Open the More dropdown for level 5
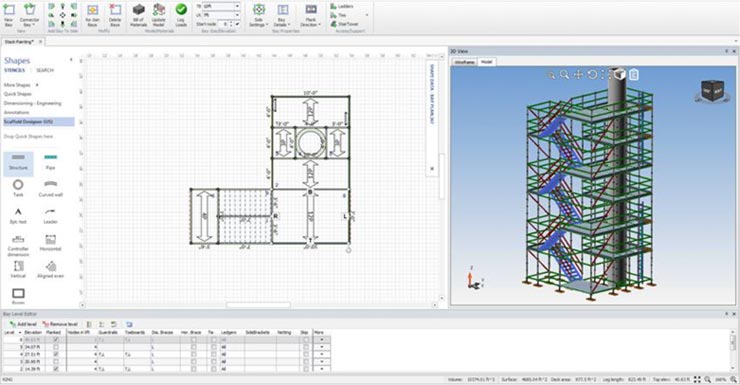The width and height of the screenshot is (740, 385). click(322, 347)
